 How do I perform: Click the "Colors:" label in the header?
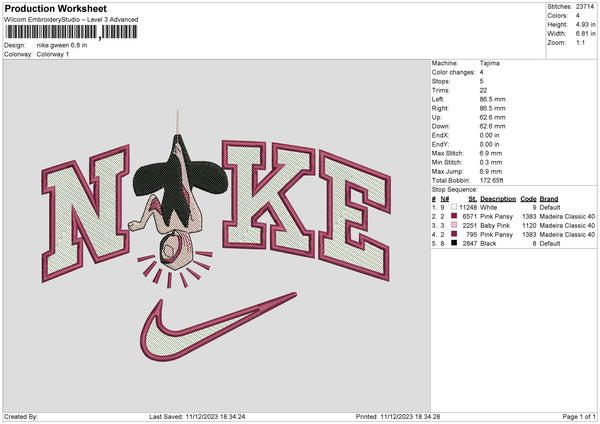558,16
